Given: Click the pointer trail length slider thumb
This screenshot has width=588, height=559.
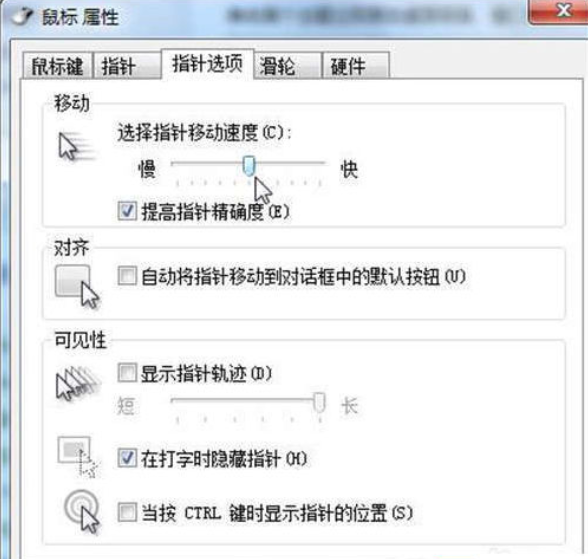Looking at the screenshot, I should (320, 403).
